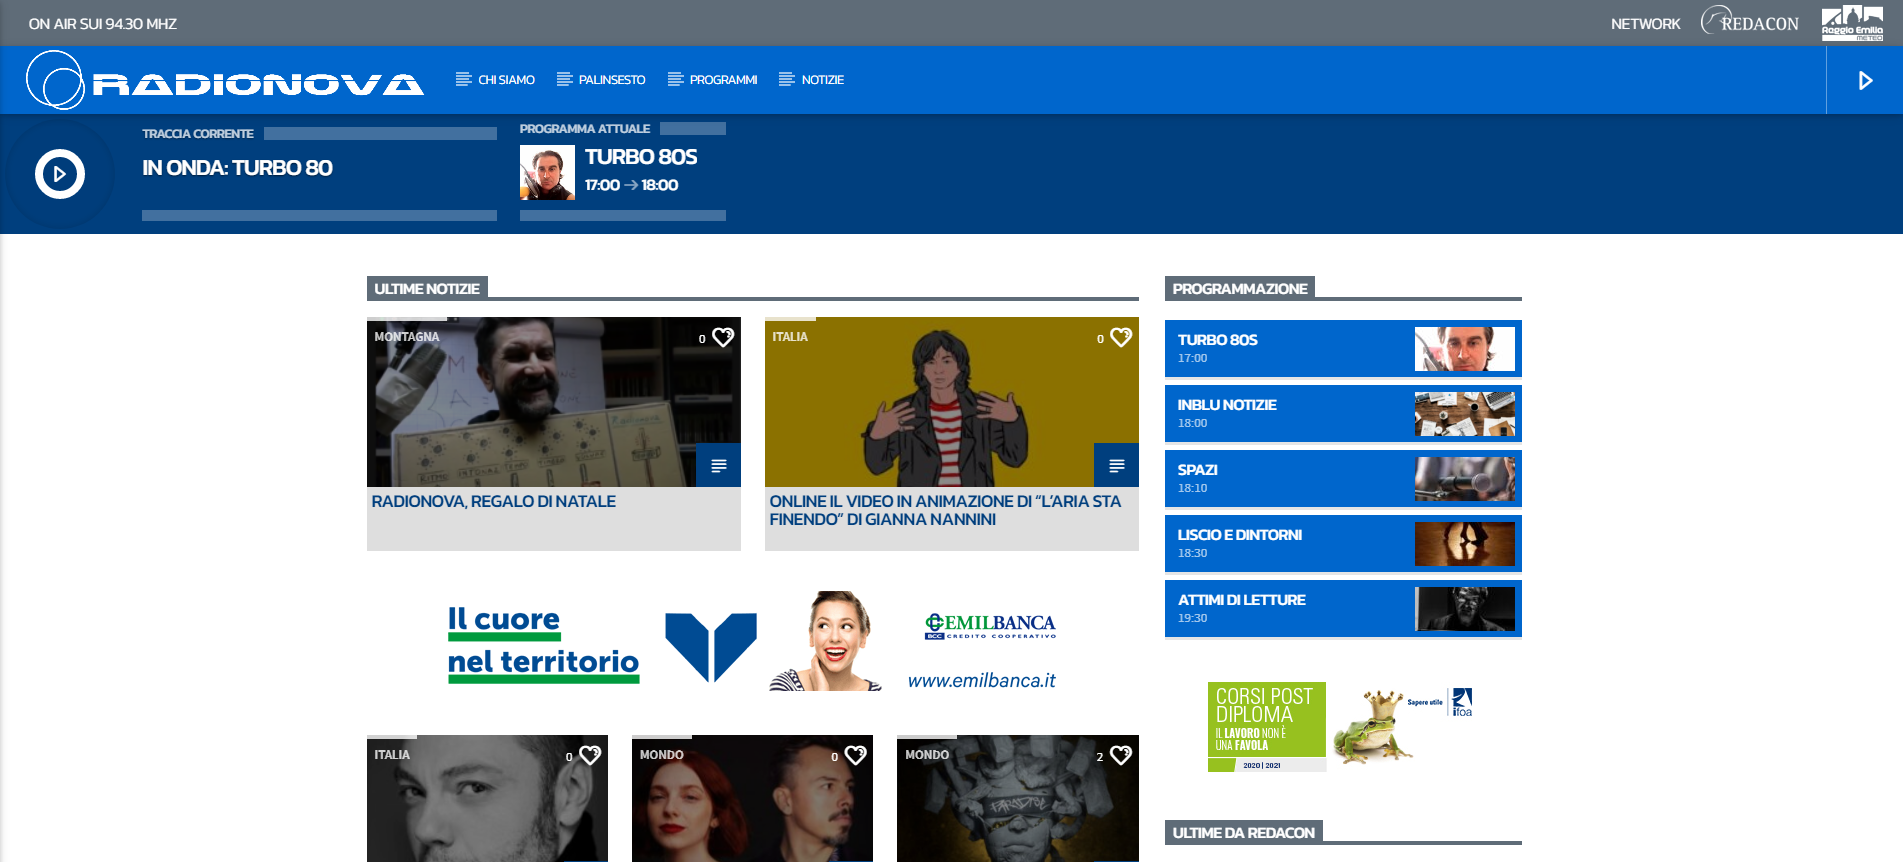1903x862 pixels.
Task: Open the Attimi di Letture 19:30 program
Action: (1343, 609)
